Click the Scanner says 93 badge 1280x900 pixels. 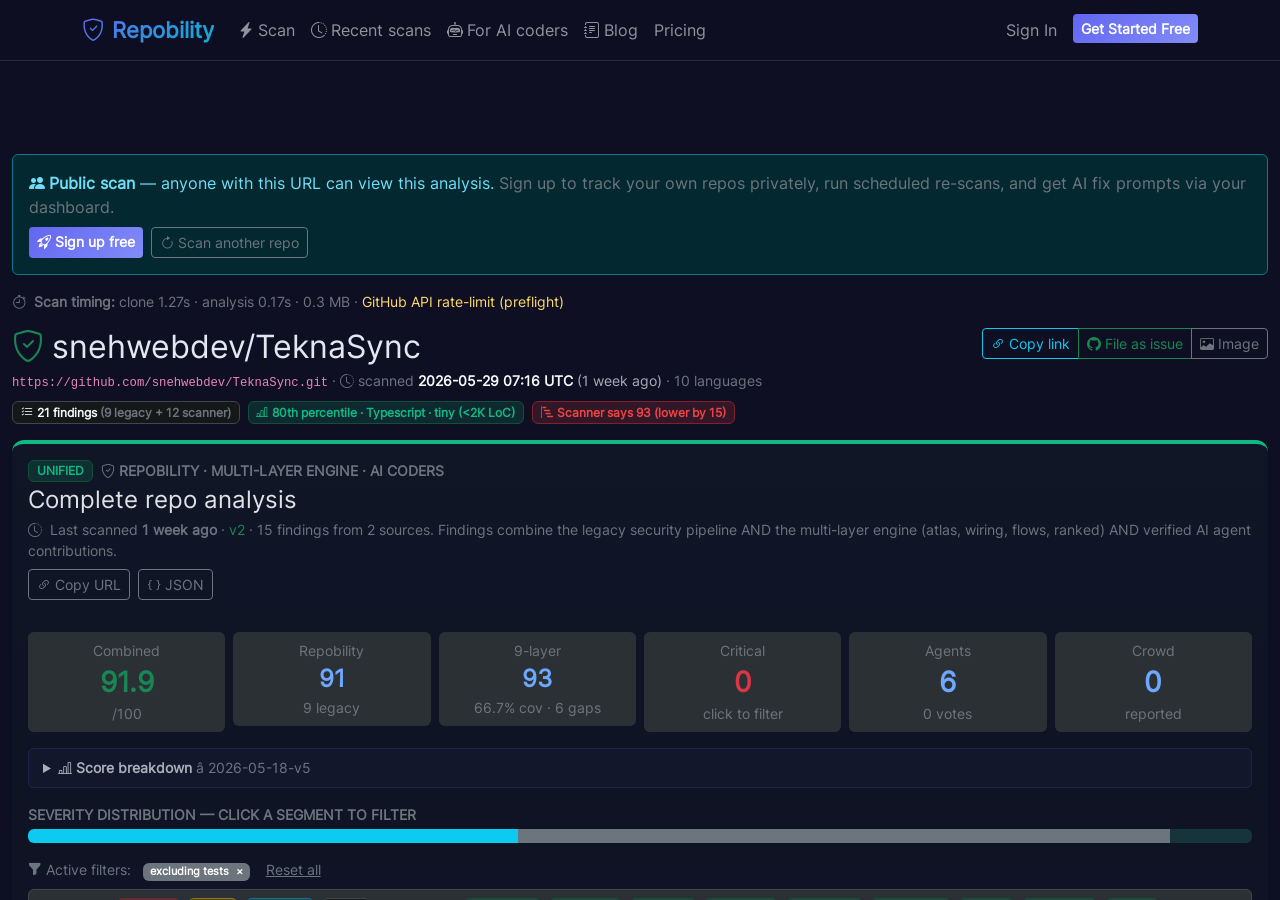633,412
